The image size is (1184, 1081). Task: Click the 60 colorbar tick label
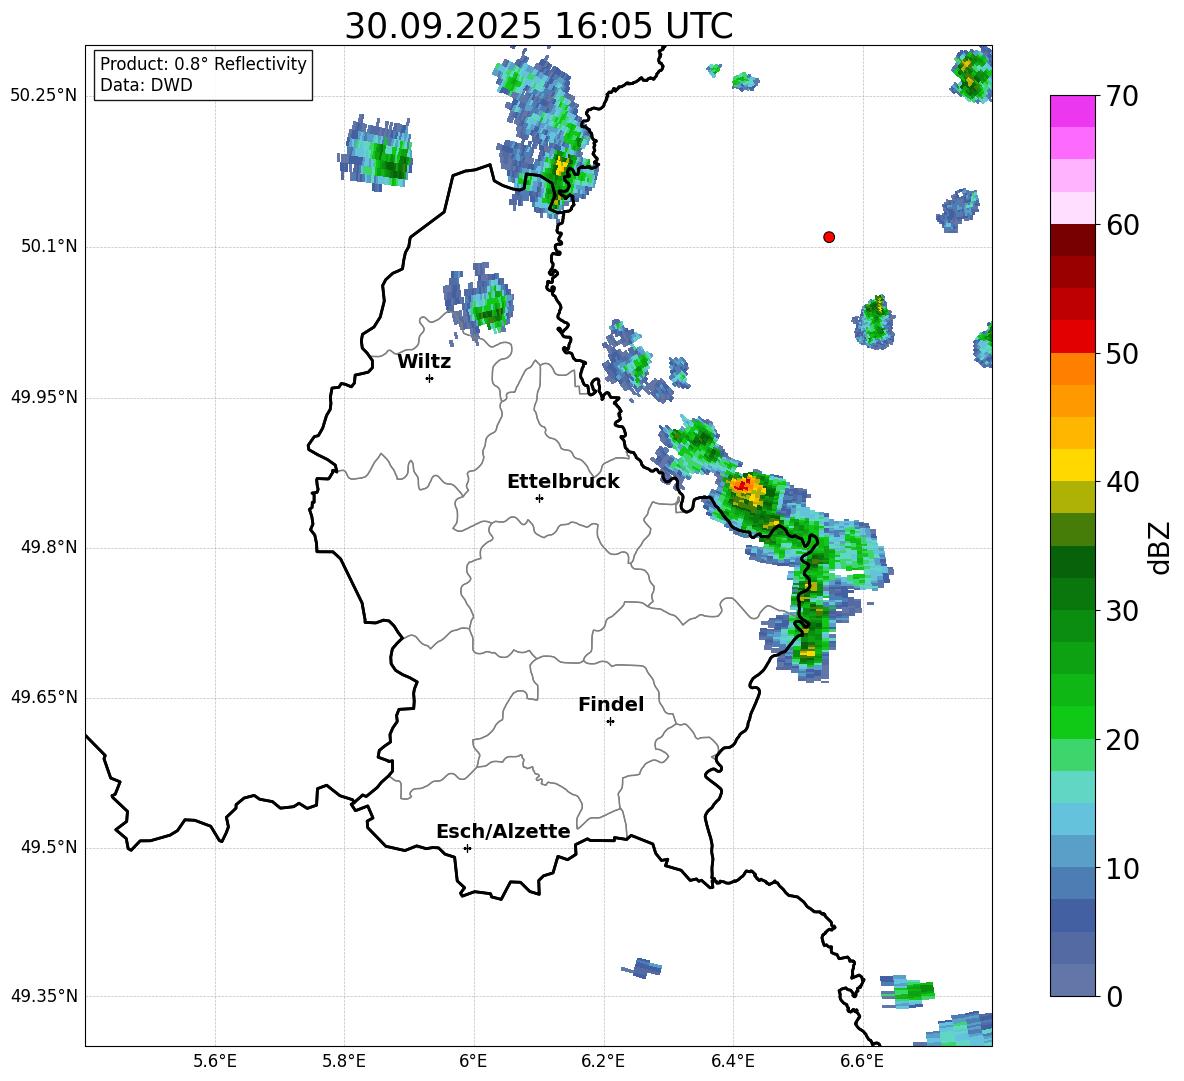point(1122,225)
